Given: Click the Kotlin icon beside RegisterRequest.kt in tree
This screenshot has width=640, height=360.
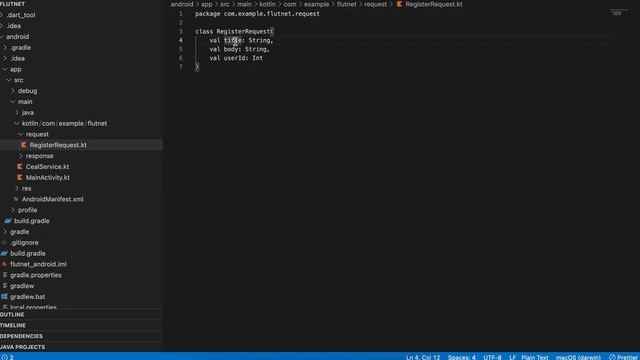Looking at the screenshot, I should click(x=24, y=145).
